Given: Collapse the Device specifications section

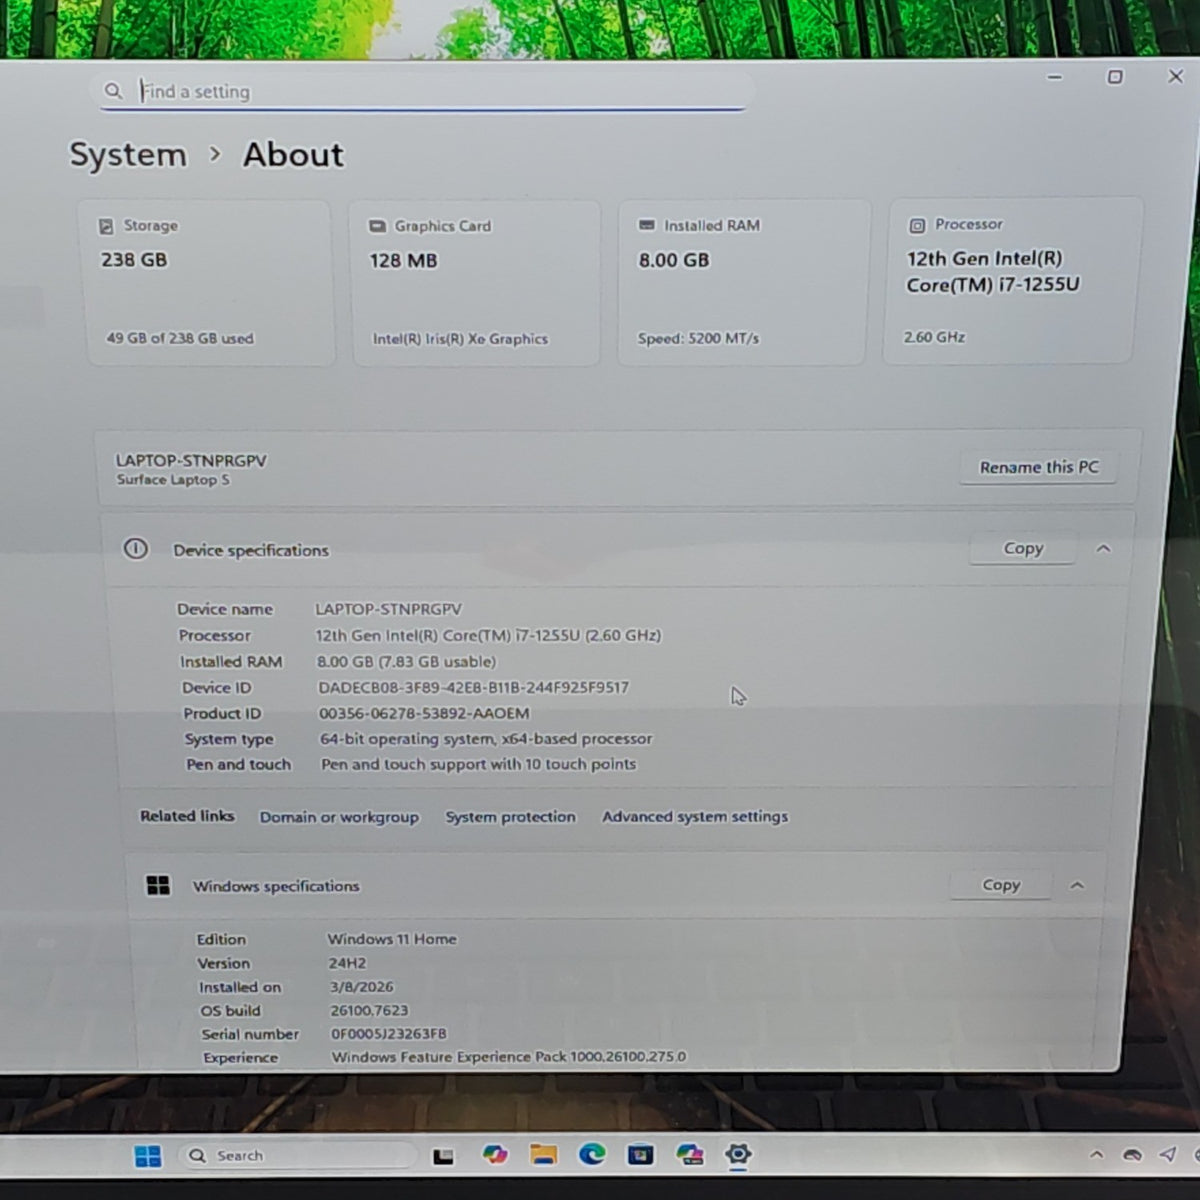Looking at the screenshot, I should pyautogui.click(x=1103, y=548).
